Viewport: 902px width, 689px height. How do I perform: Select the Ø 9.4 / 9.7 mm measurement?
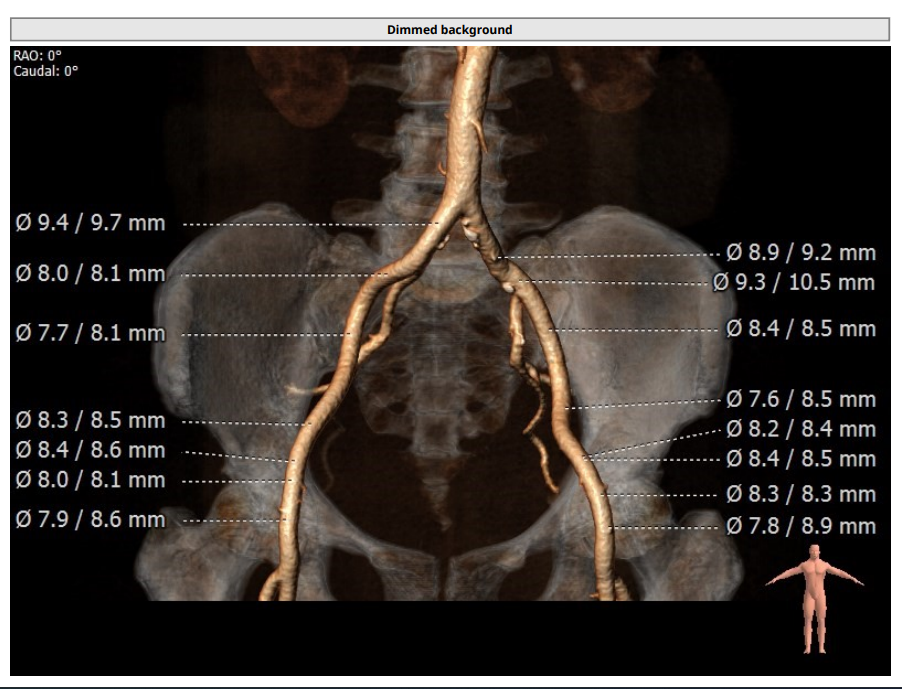(90, 223)
